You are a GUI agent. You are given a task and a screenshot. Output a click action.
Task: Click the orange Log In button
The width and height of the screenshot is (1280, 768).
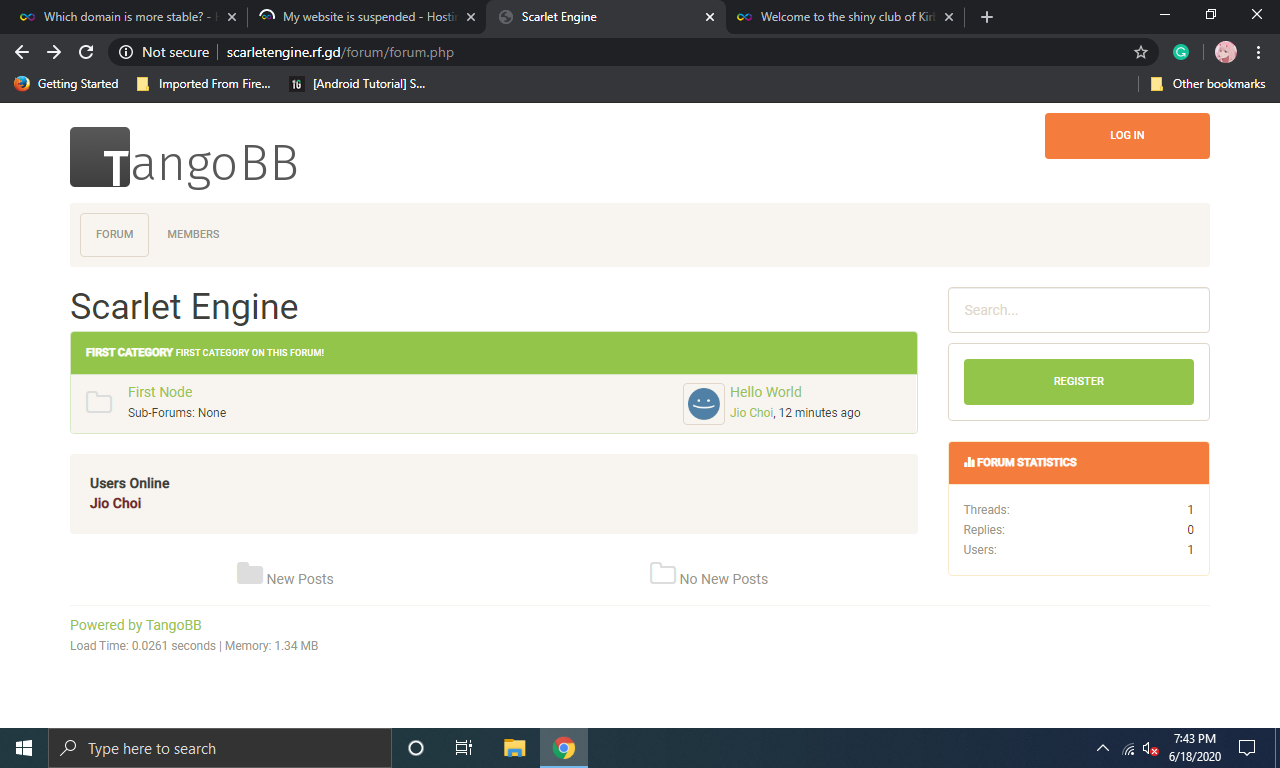click(1127, 136)
